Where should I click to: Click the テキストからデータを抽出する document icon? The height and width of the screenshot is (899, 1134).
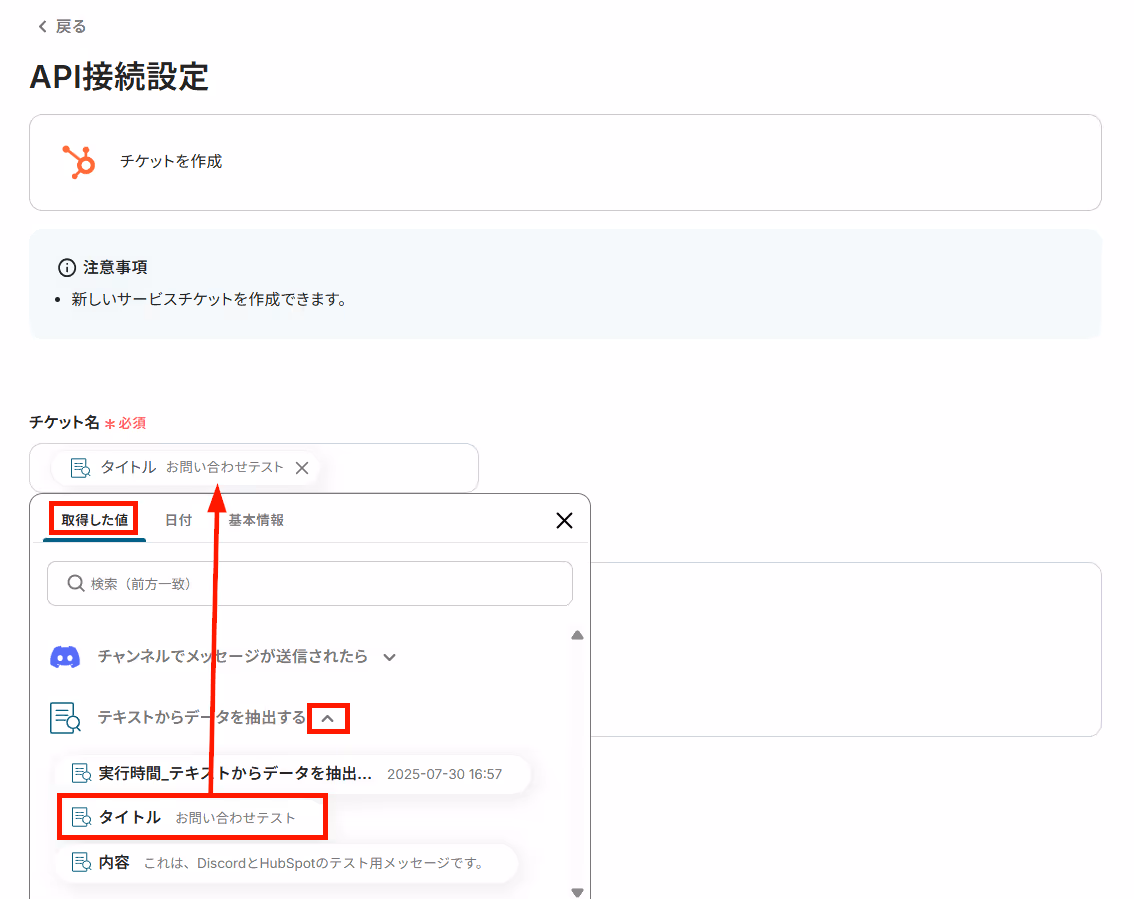point(65,717)
